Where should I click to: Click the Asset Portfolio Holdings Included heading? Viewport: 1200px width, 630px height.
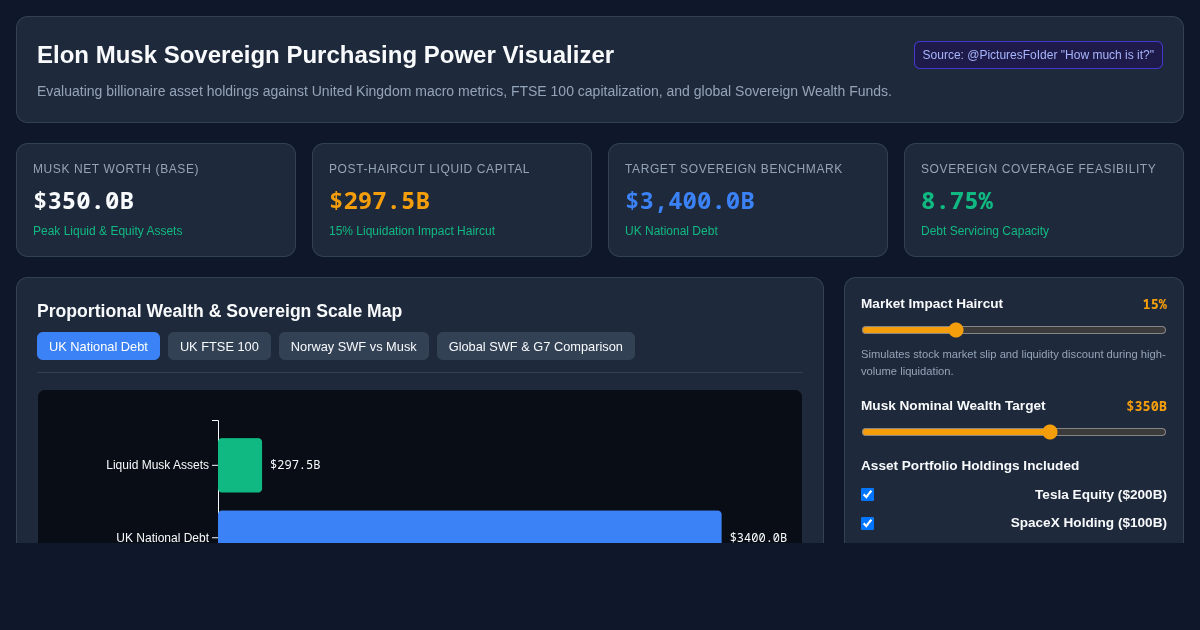(x=970, y=465)
